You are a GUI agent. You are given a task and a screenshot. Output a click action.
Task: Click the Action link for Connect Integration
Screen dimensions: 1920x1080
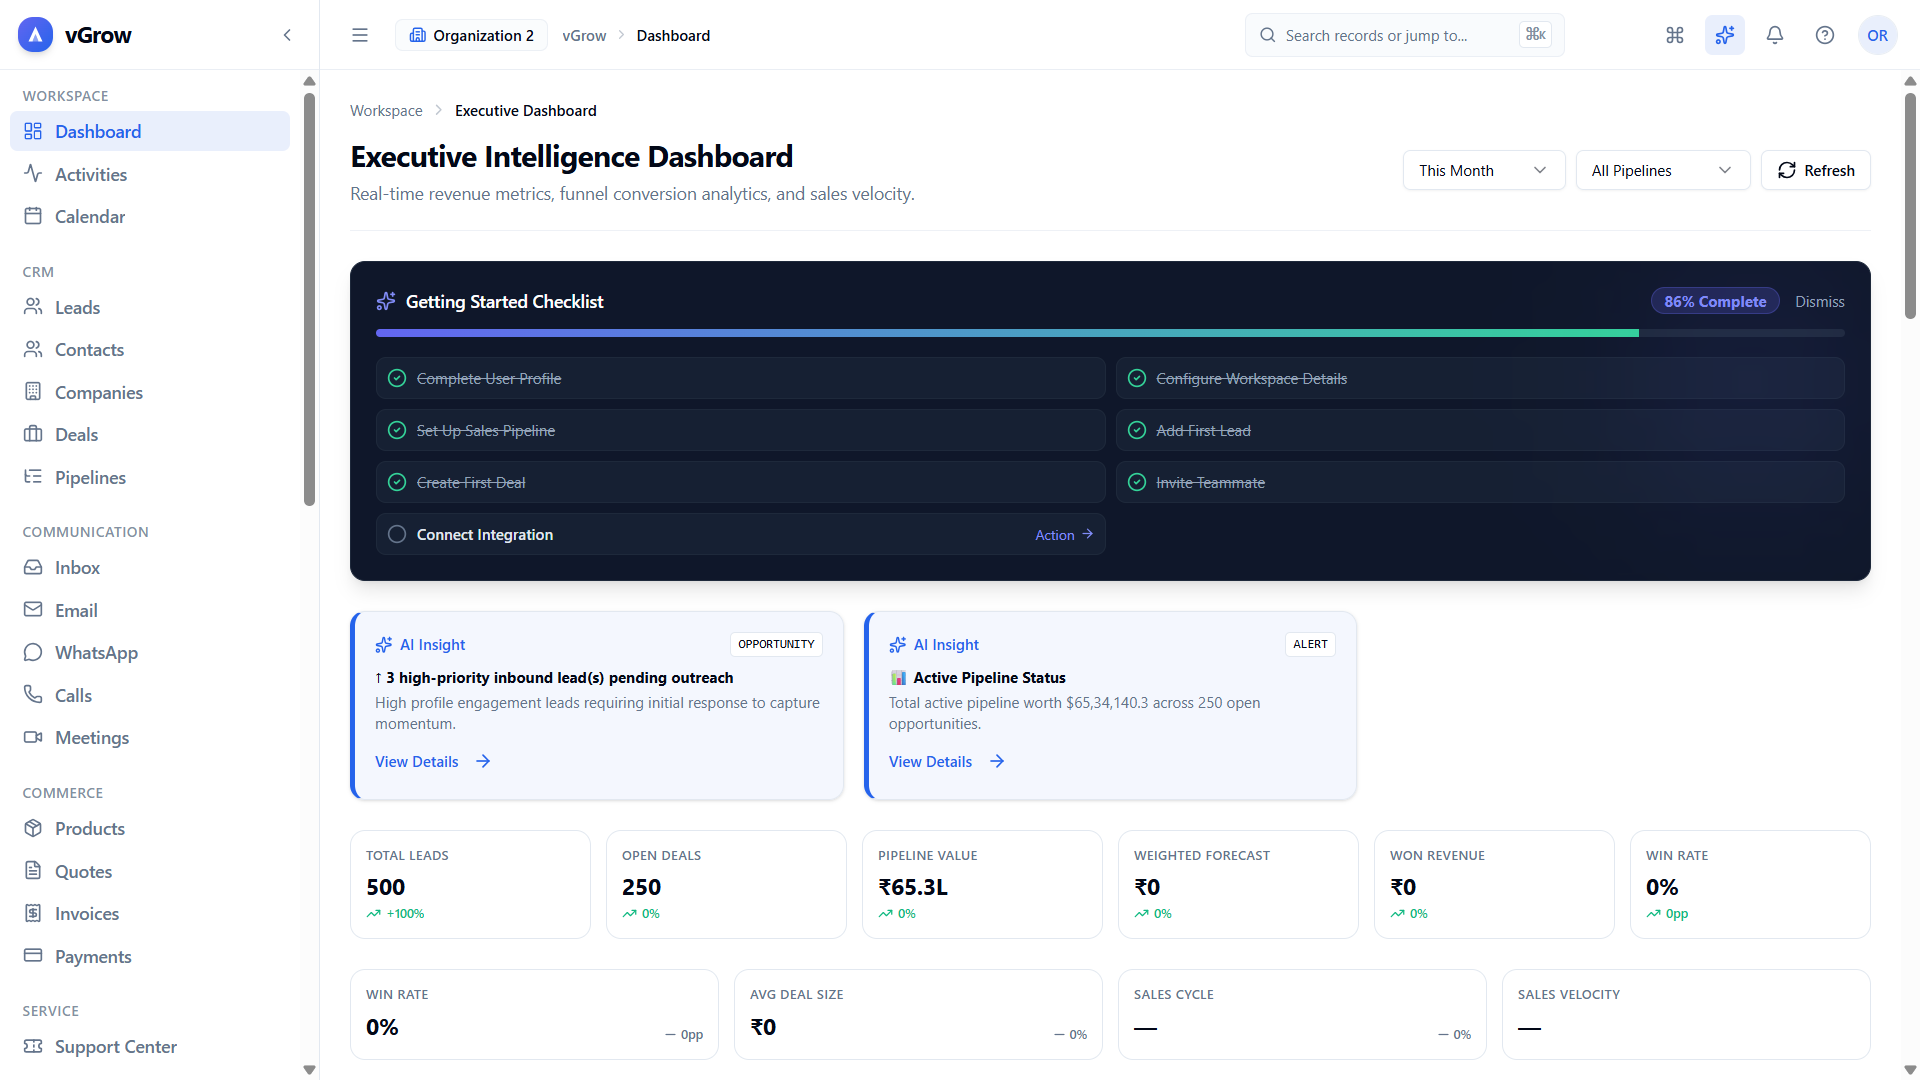[x=1064, y=535]
